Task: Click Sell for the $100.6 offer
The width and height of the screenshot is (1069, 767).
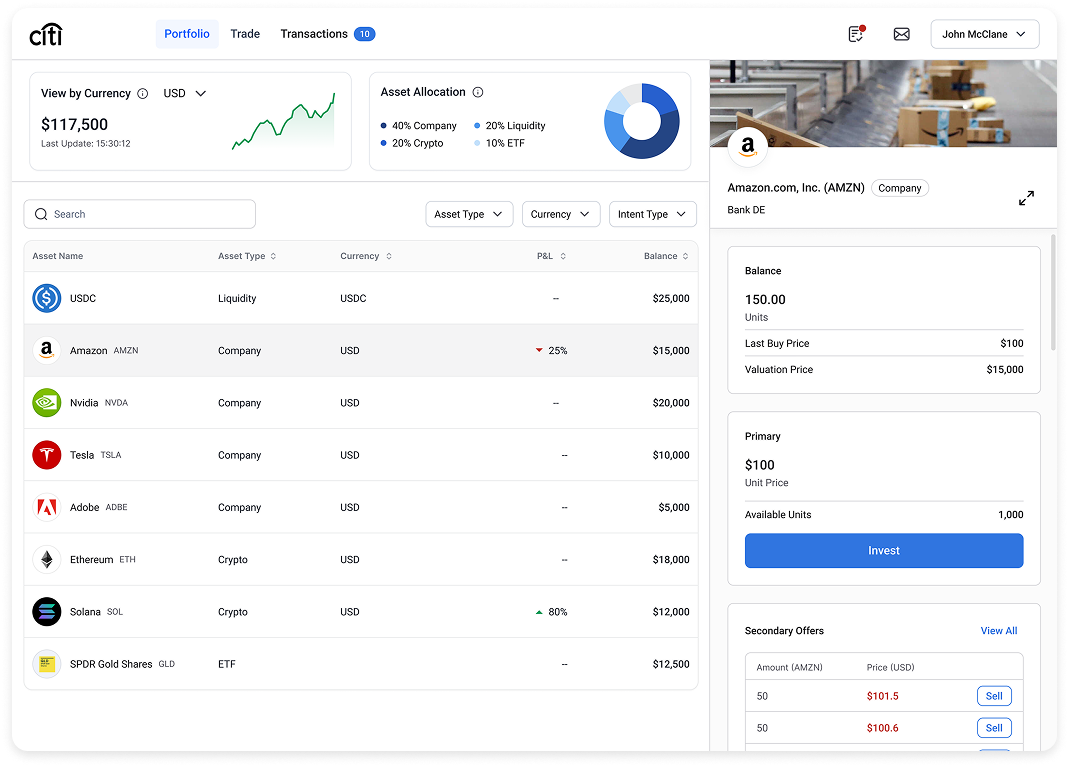Action: [x=994, y=728]
